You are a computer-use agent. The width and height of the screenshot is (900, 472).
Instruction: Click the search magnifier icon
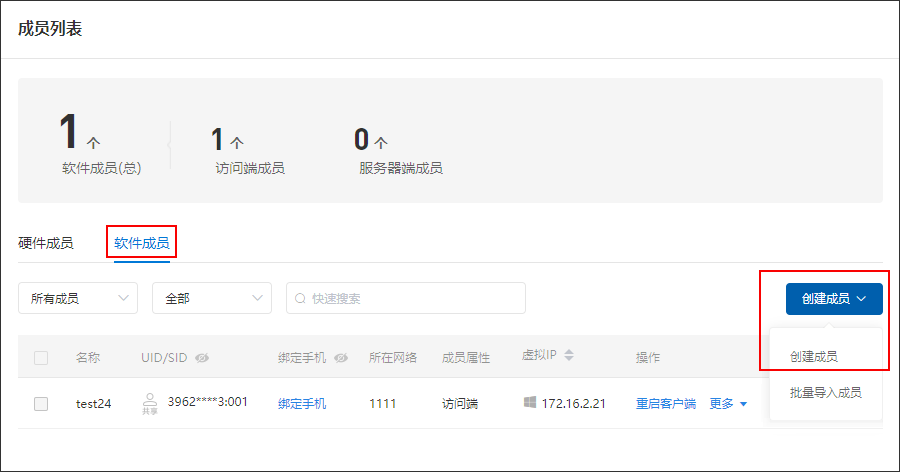click(300, 299)
